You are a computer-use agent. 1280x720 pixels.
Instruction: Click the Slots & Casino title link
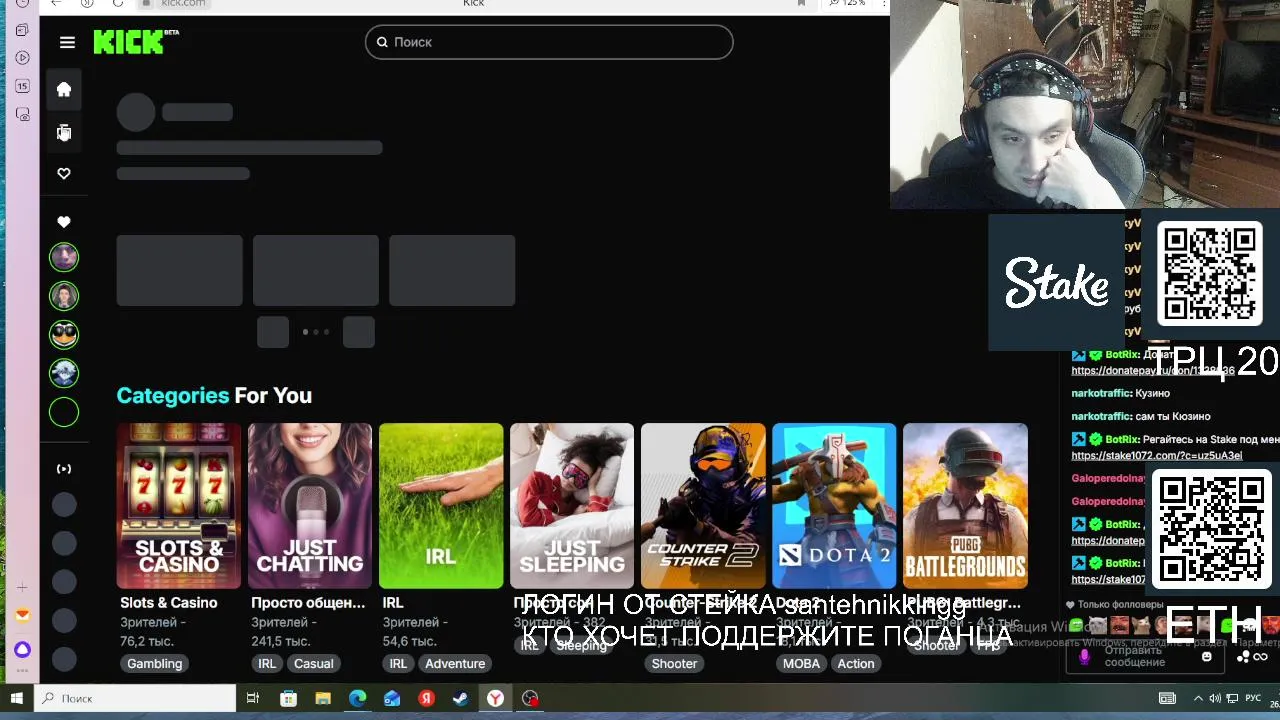pyautogui.click(x=168, y=603)
